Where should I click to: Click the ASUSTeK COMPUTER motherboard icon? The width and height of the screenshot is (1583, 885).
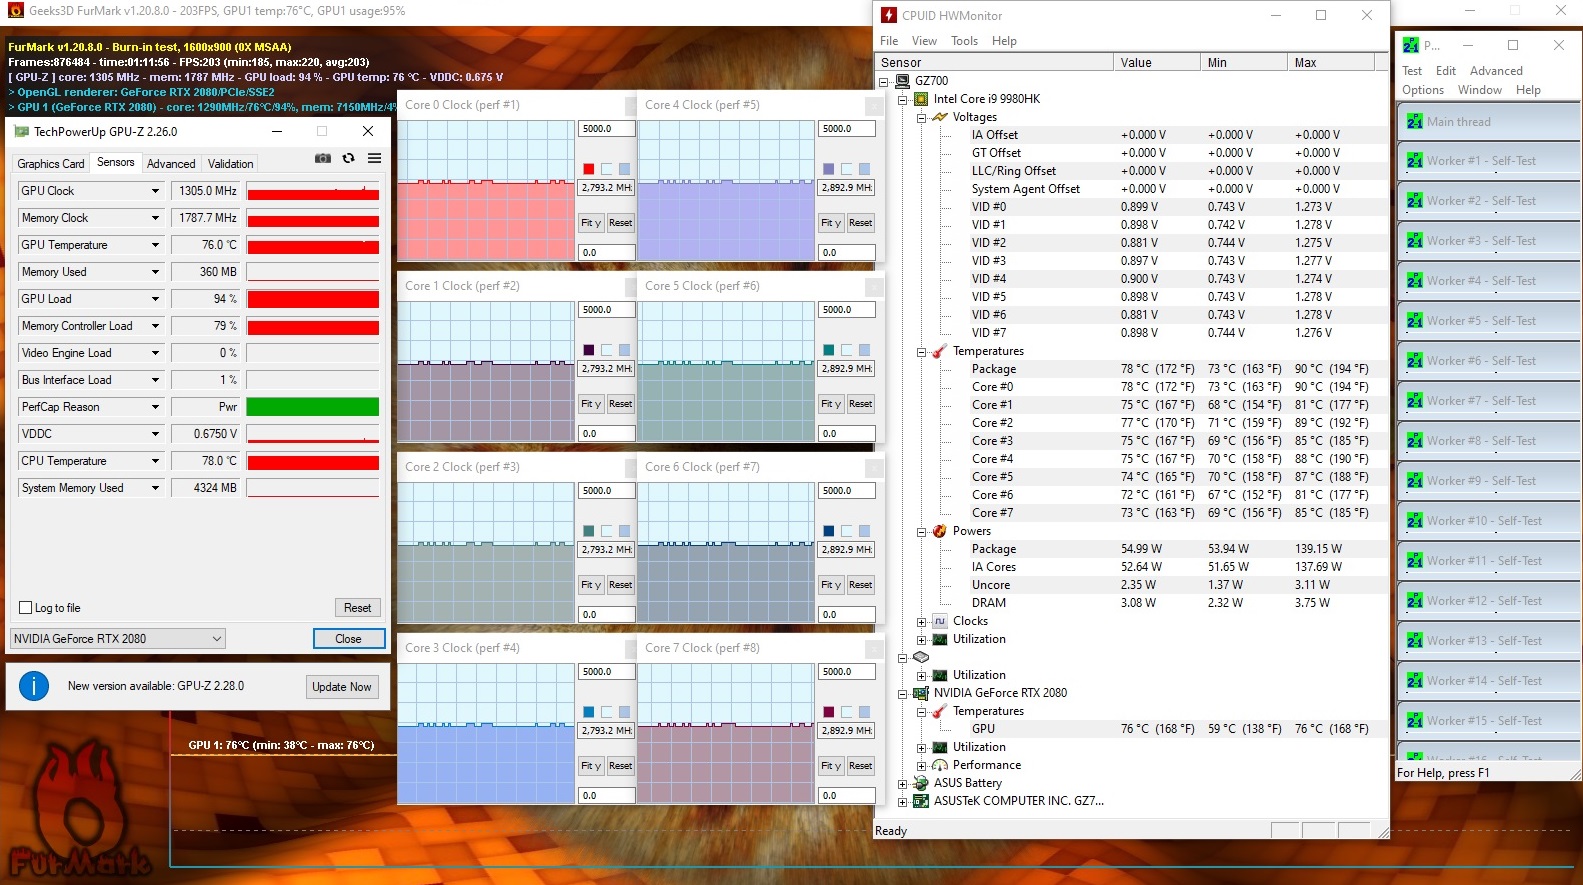click(921, 801)
